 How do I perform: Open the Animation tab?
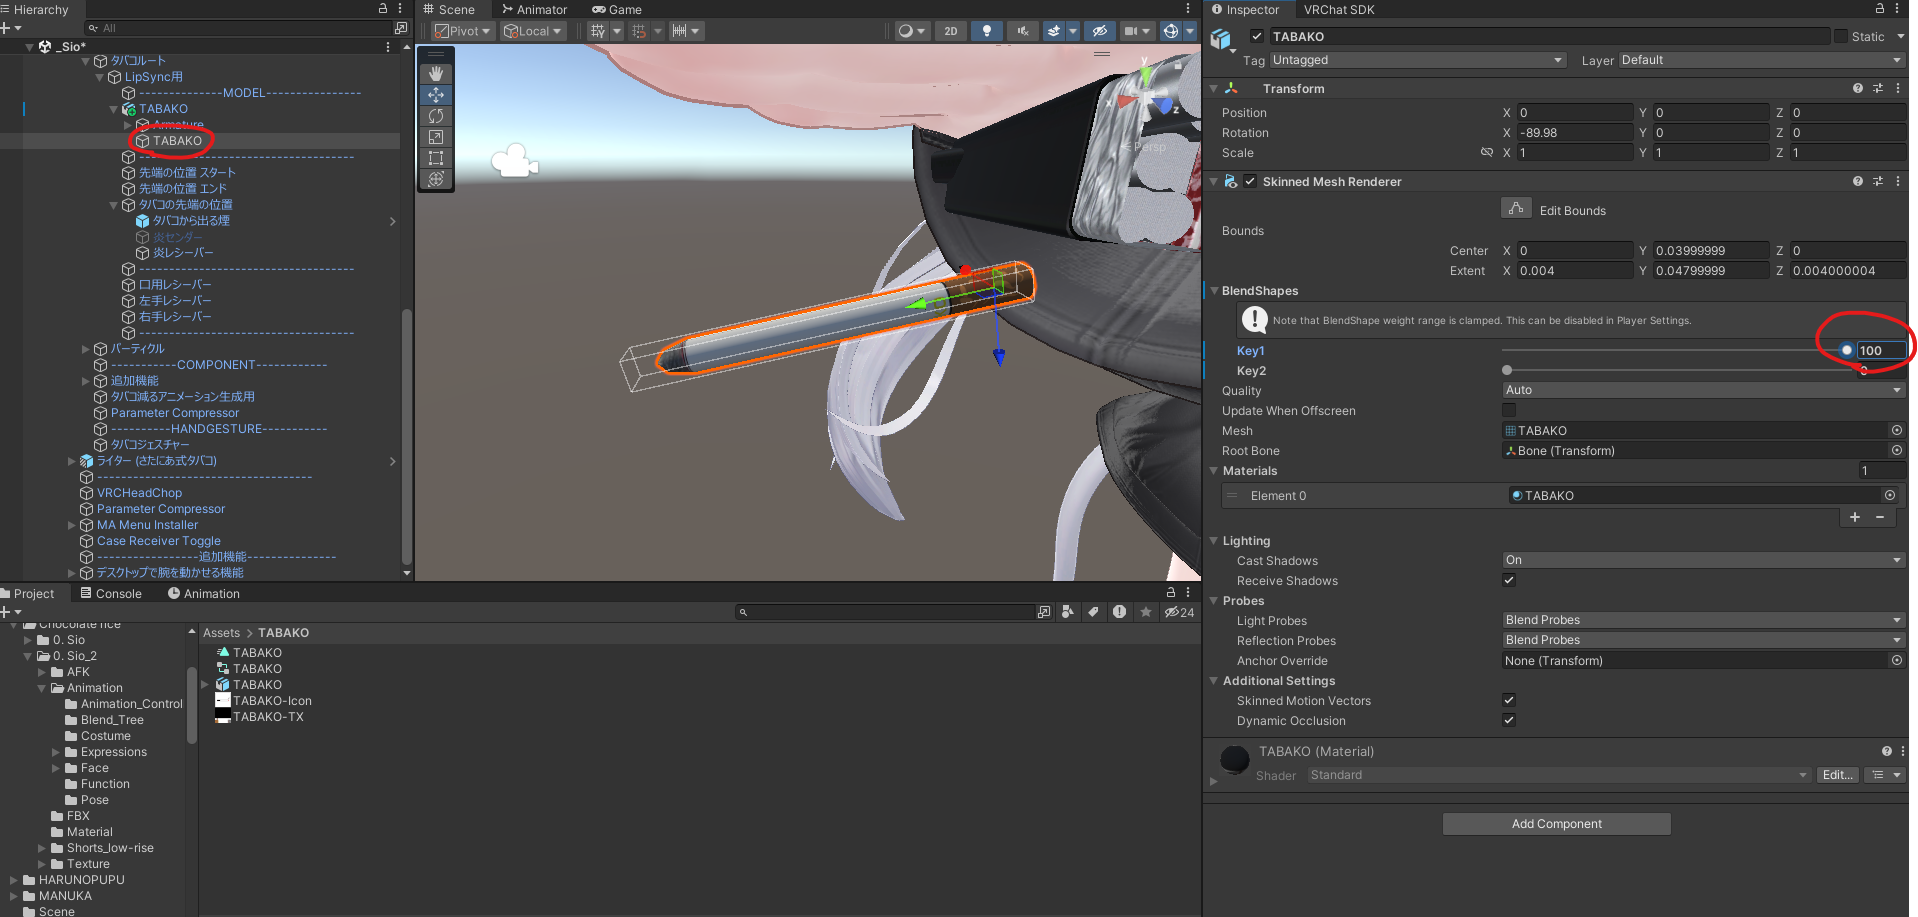[x=203, y=593]
